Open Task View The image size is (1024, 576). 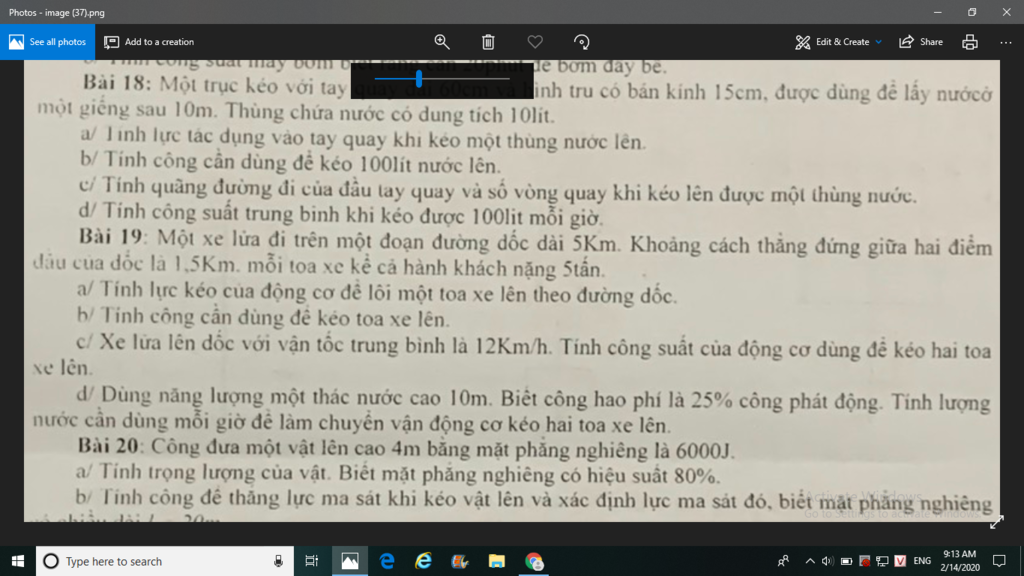[x=312, y=561]
